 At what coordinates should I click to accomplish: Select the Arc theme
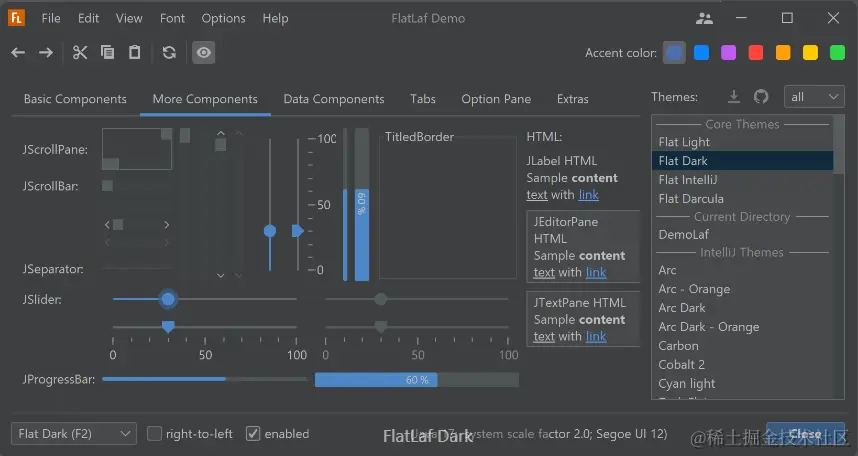pyautogui.click(x=743, y=270)
